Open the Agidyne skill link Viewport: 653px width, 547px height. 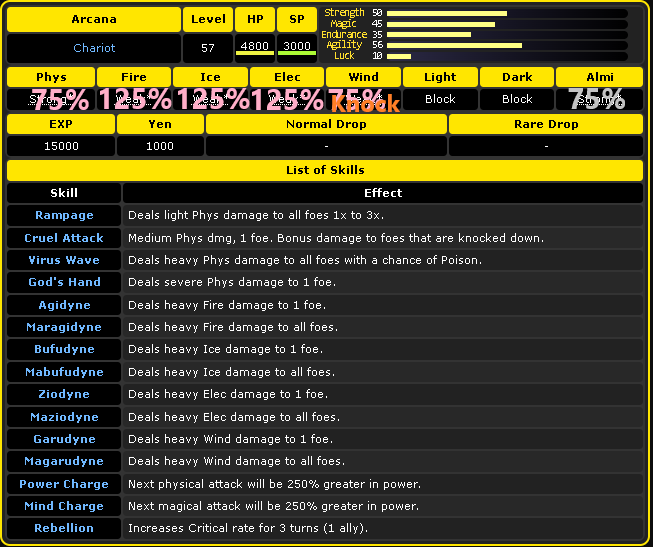tap(64, 305)
